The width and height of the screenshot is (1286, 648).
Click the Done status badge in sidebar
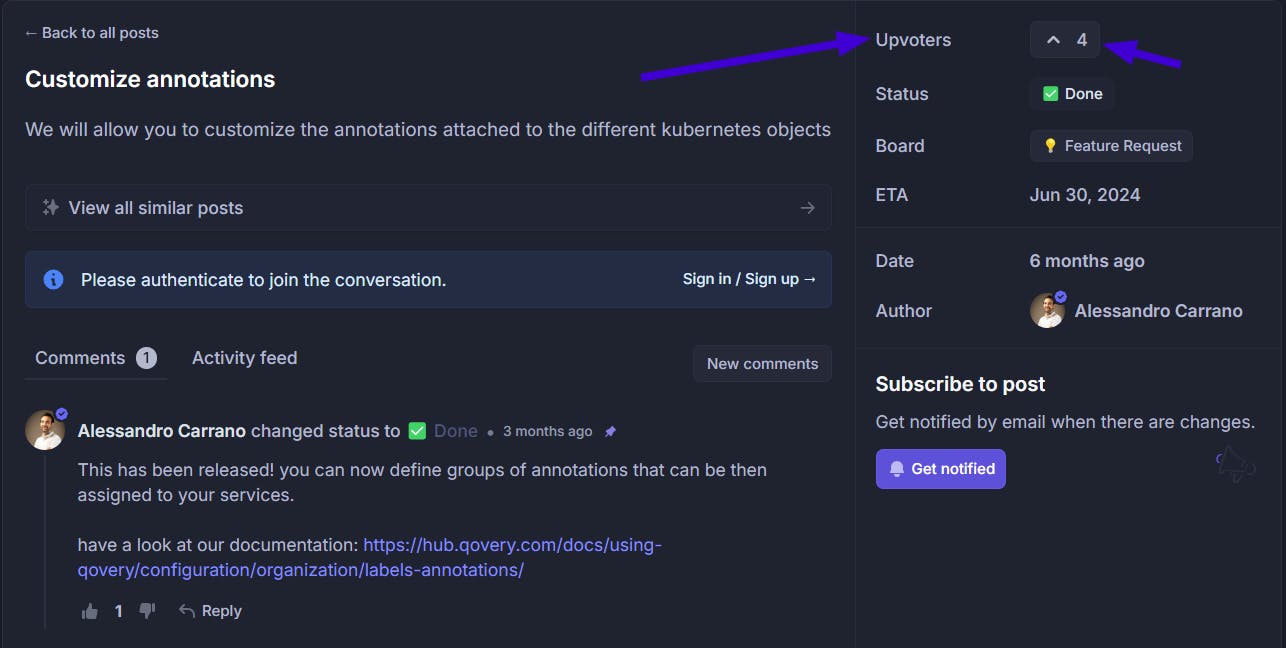click(x=1072, y=94)
